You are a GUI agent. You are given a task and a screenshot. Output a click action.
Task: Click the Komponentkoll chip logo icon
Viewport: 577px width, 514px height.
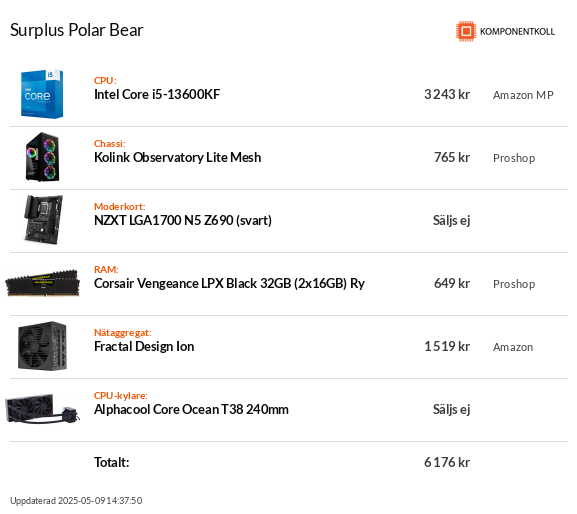(466, 31)
